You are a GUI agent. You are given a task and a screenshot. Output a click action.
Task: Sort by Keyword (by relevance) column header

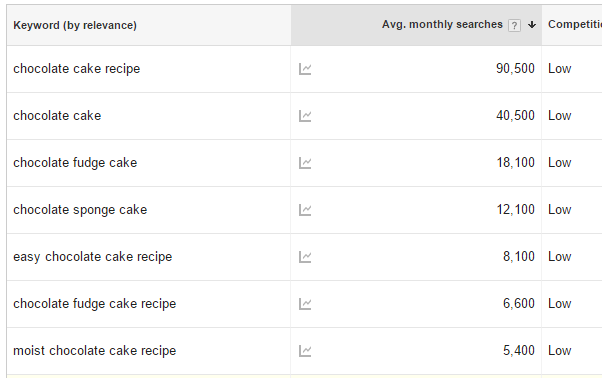click(75, 25)
